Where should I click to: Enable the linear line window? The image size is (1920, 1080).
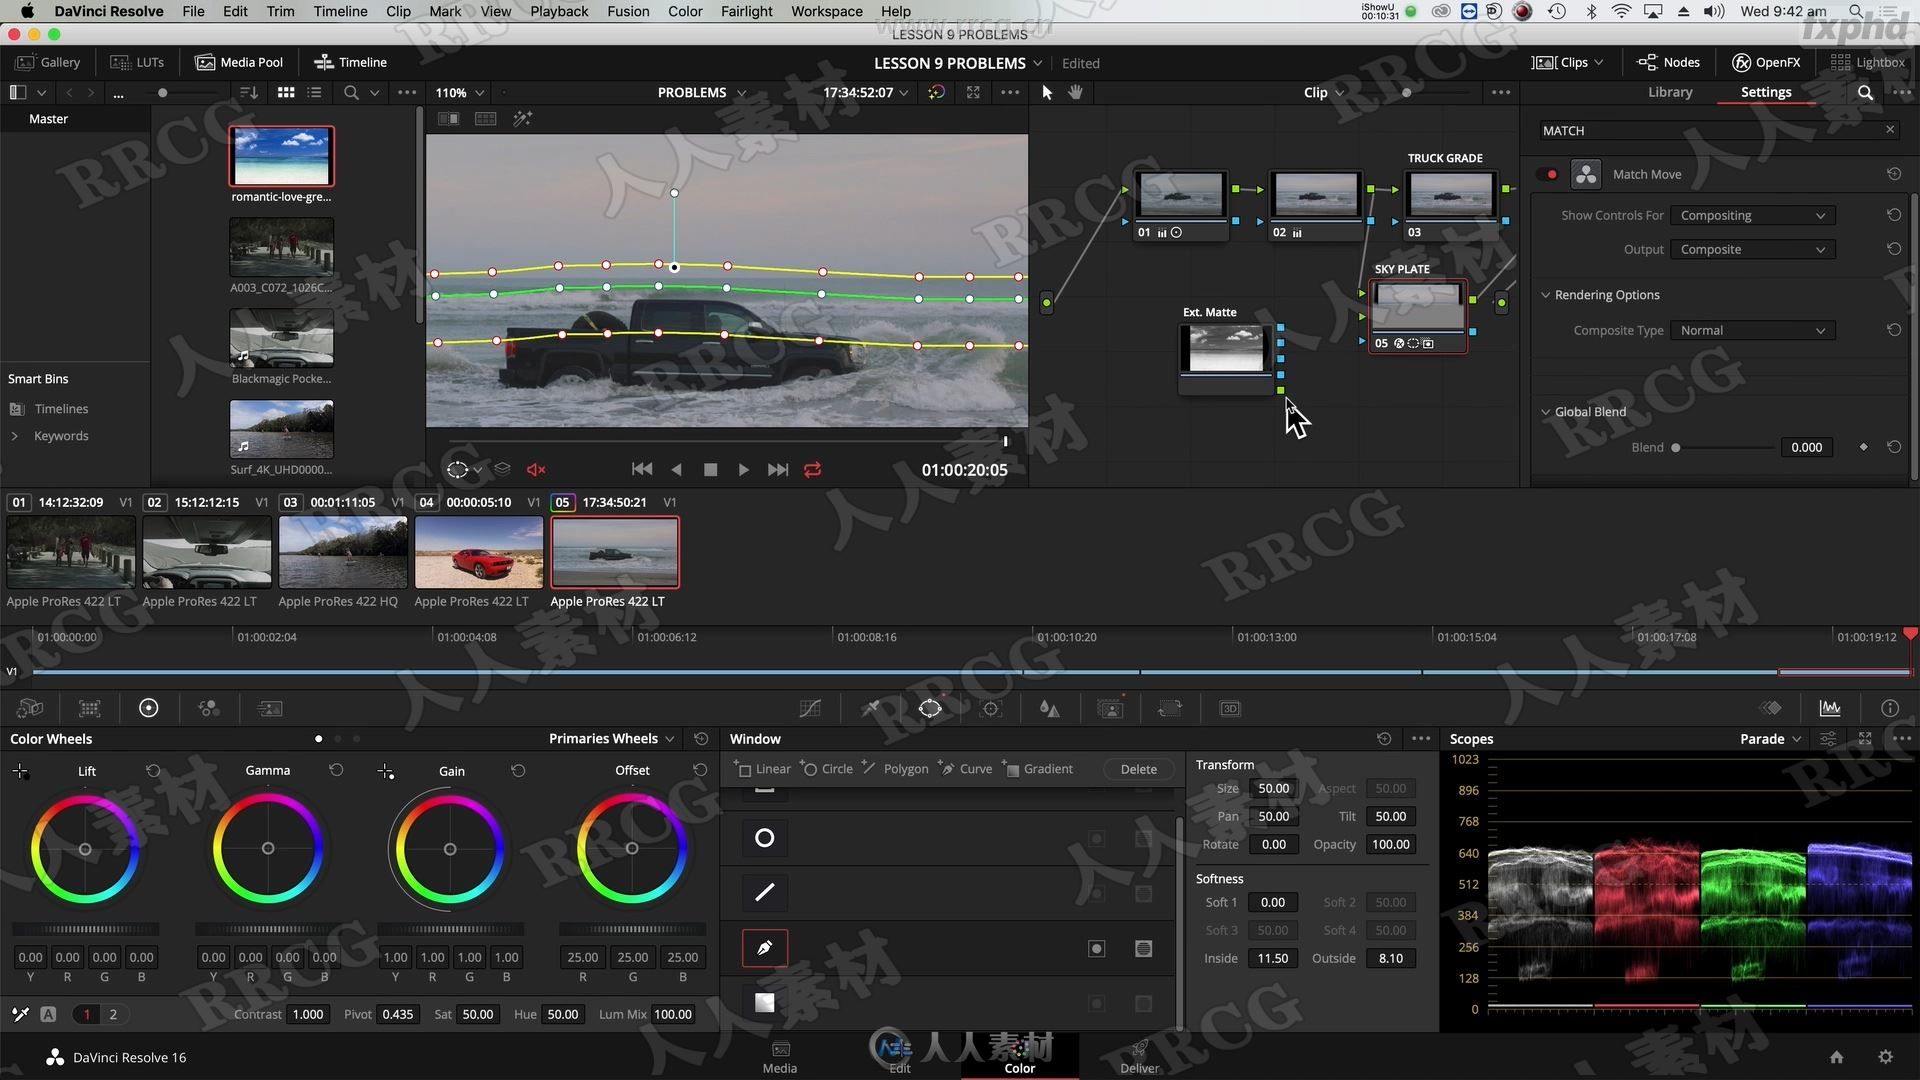(x=765, y=893)
